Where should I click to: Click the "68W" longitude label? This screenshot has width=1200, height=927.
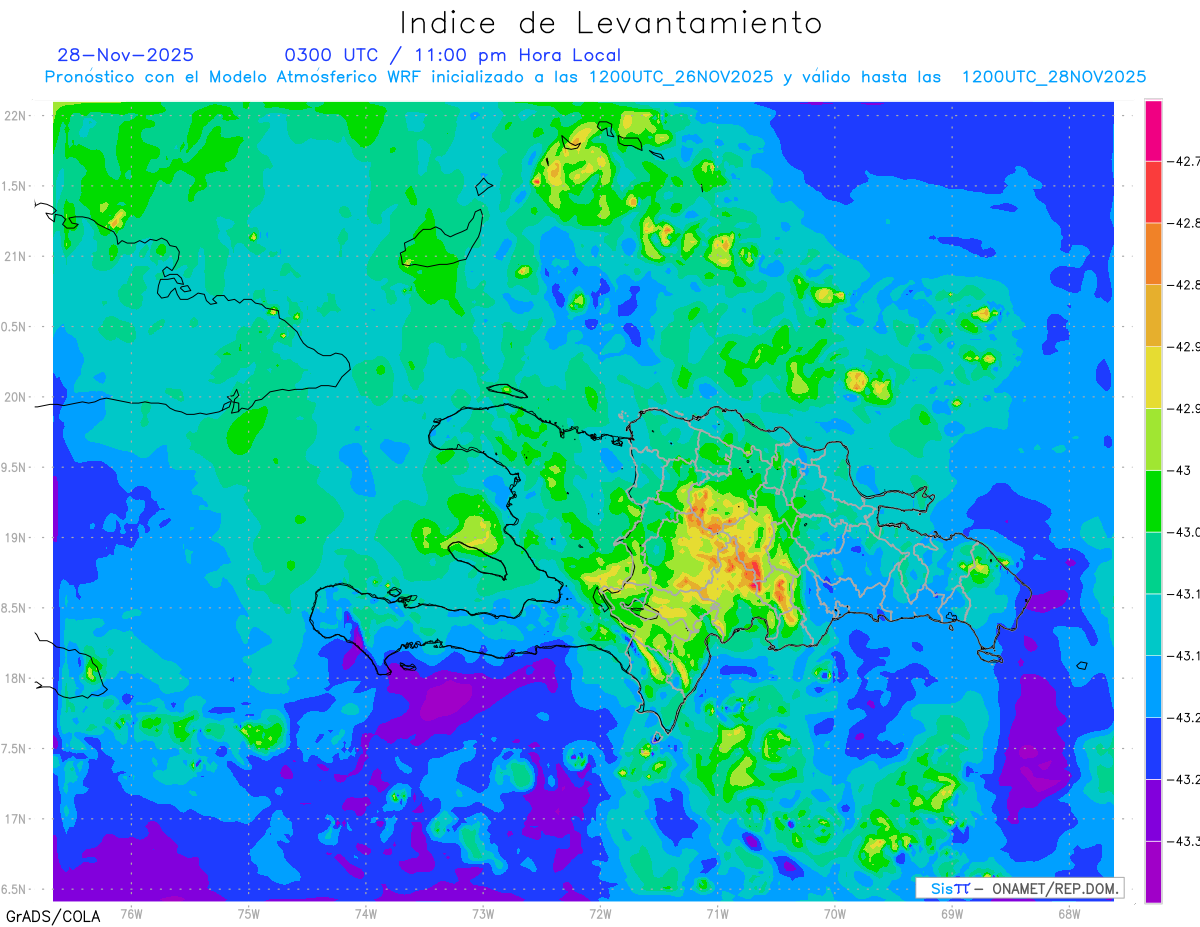[1069, 913]
